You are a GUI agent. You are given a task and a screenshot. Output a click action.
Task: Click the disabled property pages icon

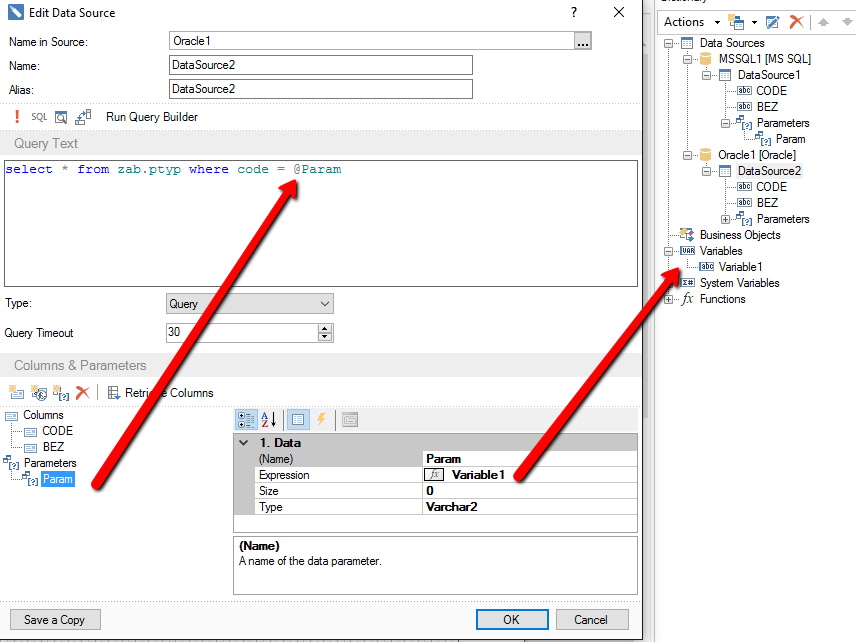(350, 420)
